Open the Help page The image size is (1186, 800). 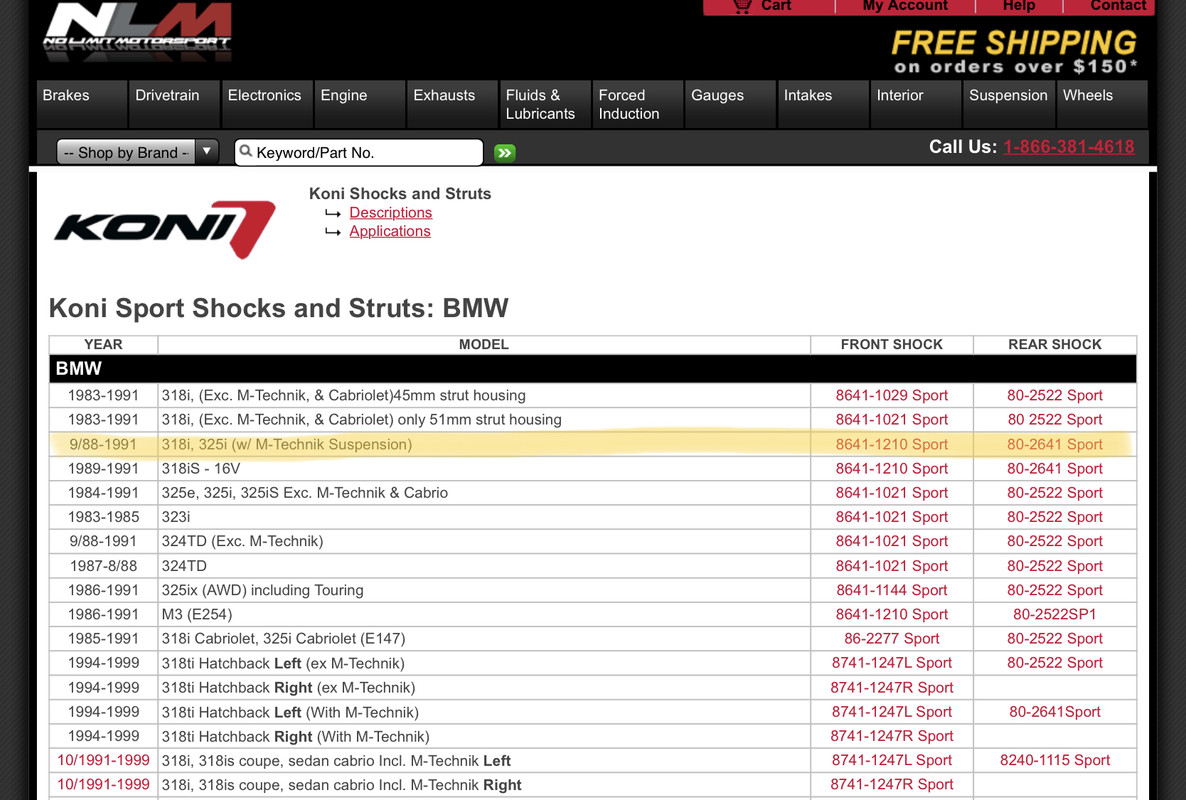(x=1019, y=6)
